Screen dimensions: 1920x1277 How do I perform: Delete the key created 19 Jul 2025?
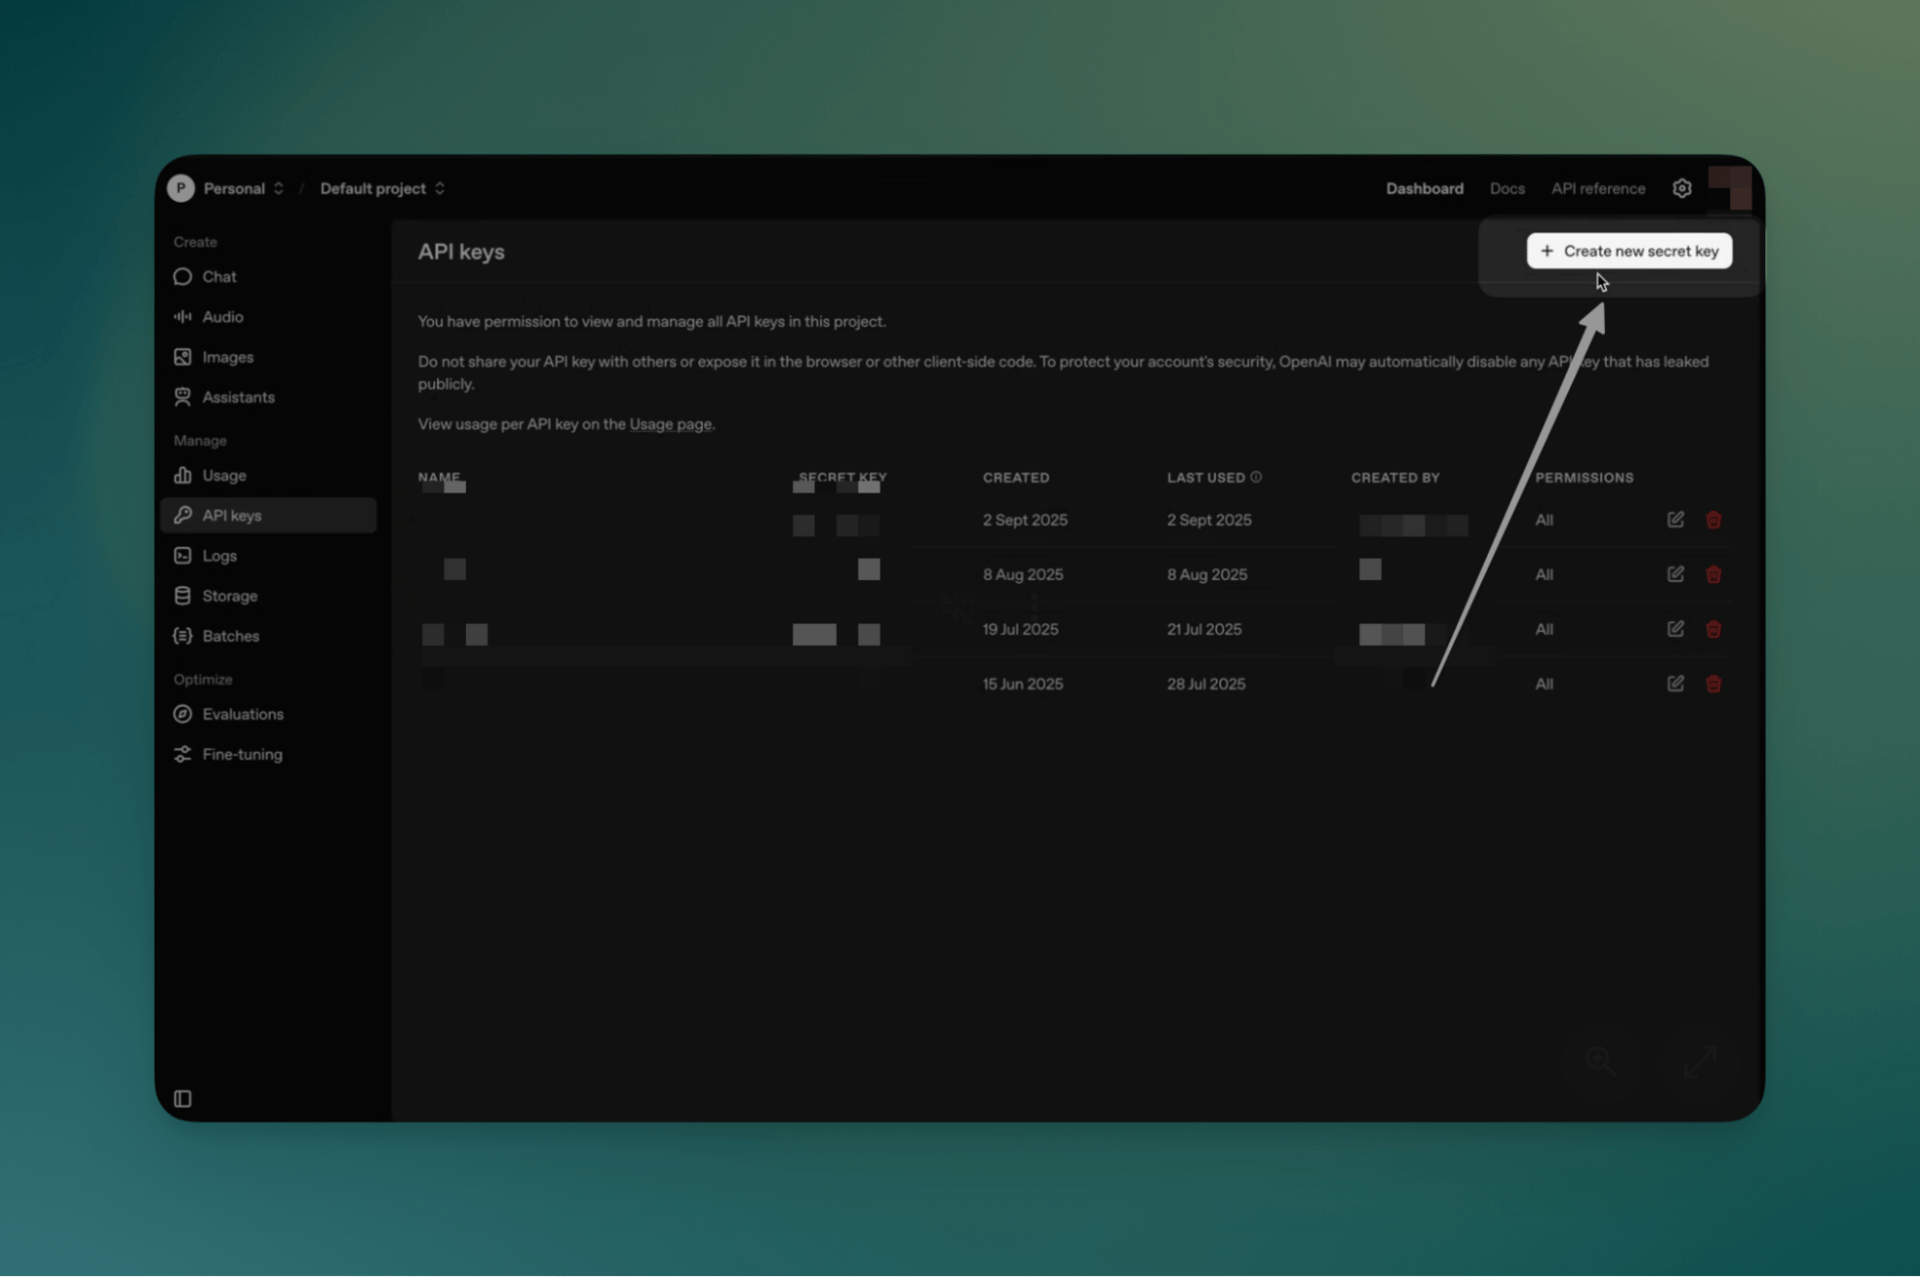(1713, 629)
